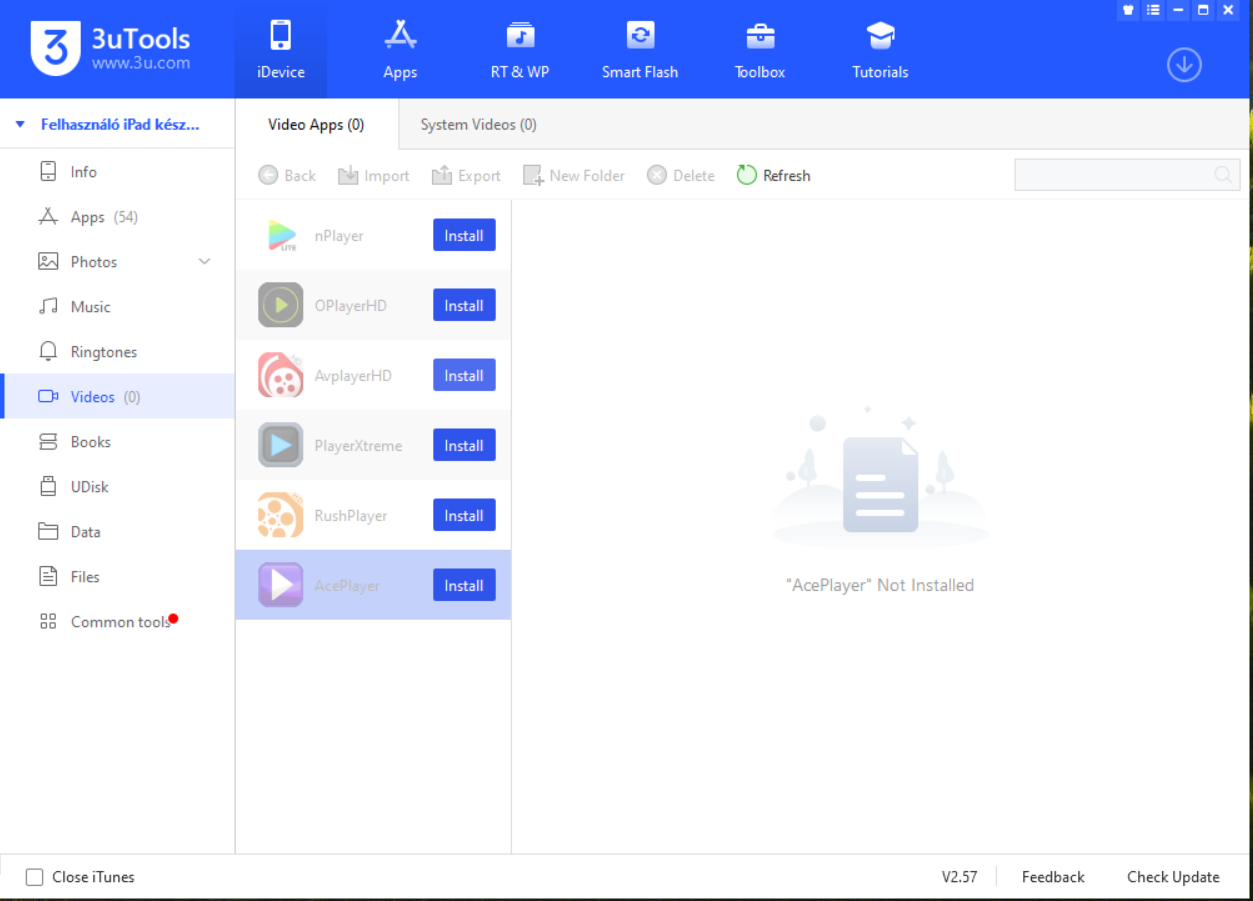Screen dimensions: 1253x901
Task: Click the Export toolbar button
Action: 466,176
